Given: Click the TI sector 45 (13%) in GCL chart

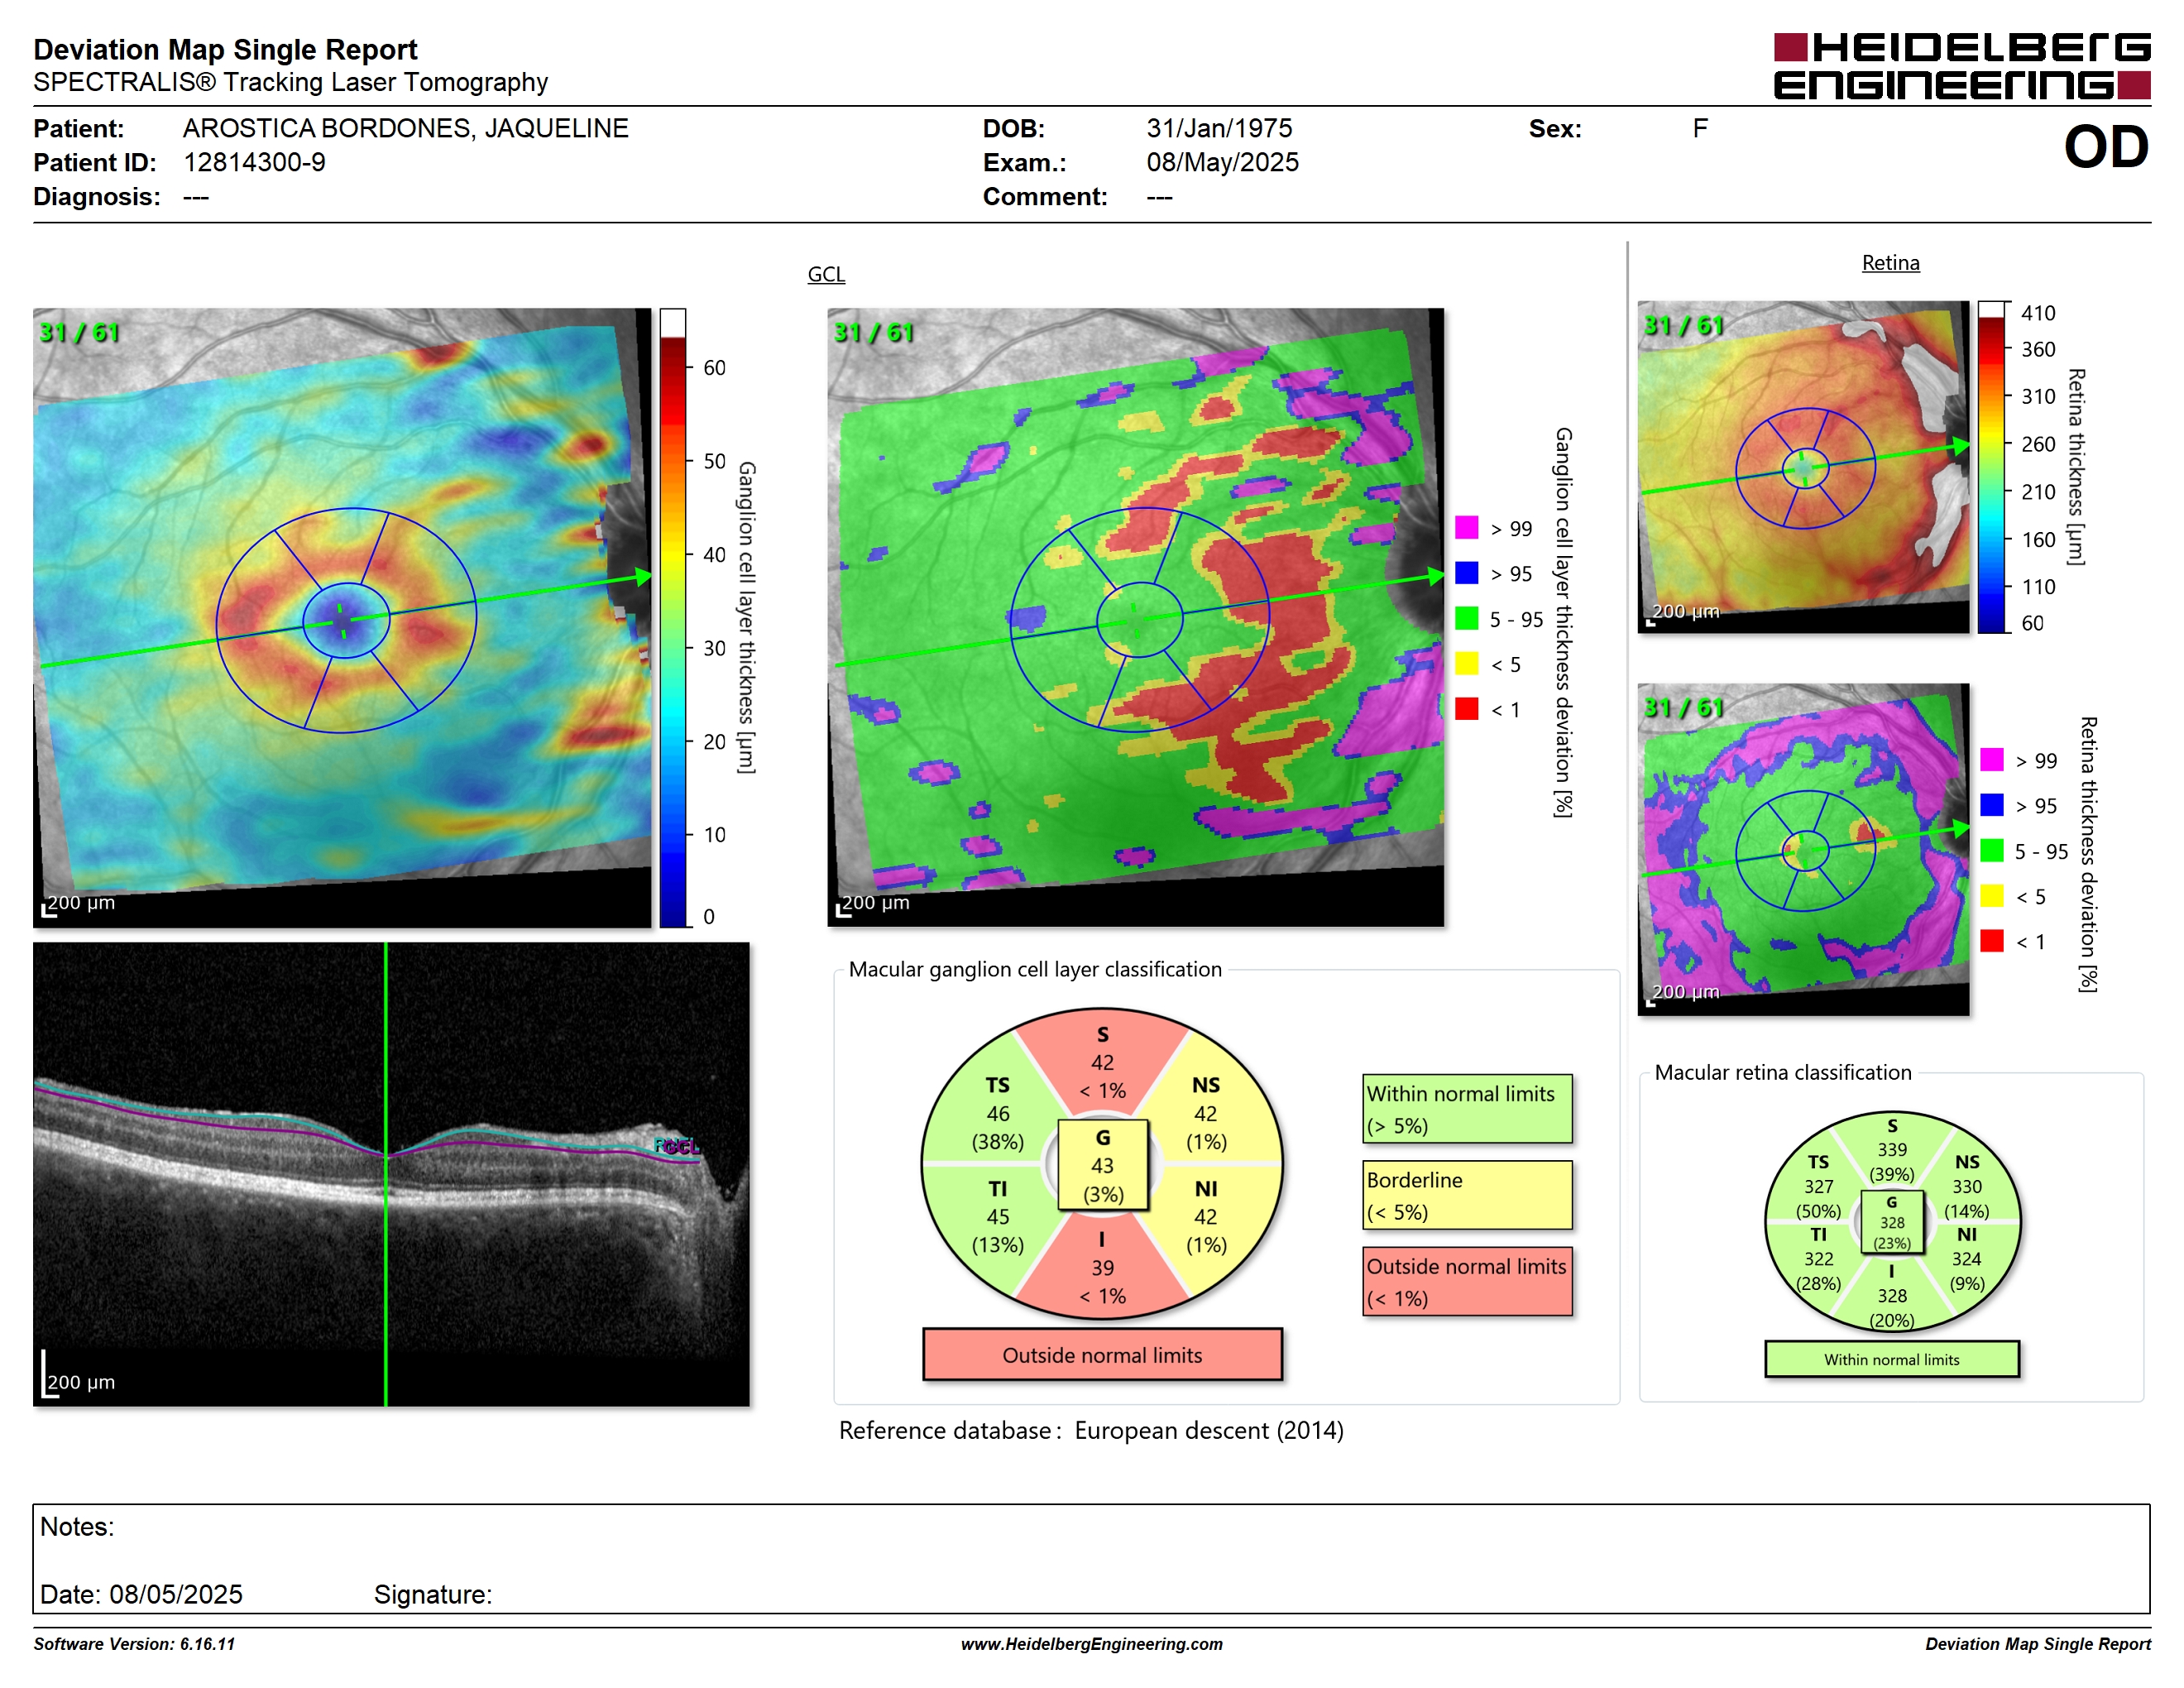Looking at the screenshot, I should click(x=997, y=1217).
